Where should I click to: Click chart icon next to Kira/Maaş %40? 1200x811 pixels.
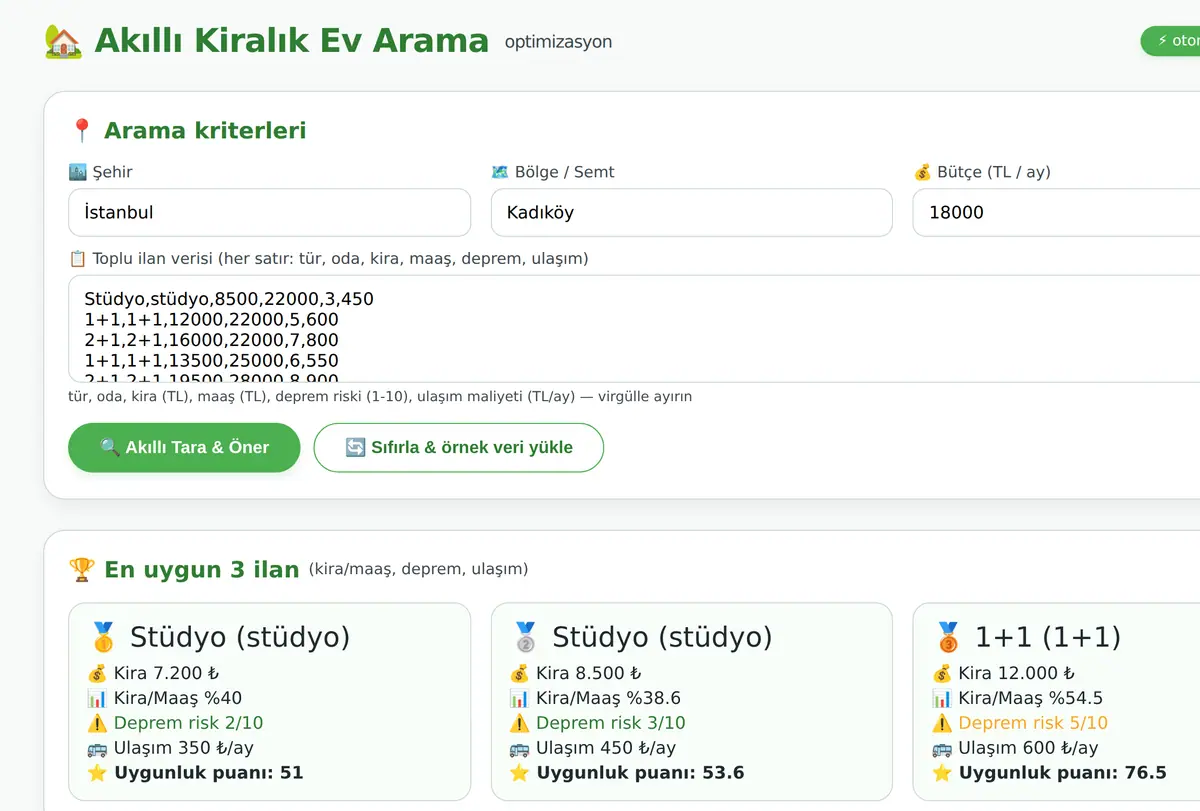pyautogui.click(x=97, y=698)
